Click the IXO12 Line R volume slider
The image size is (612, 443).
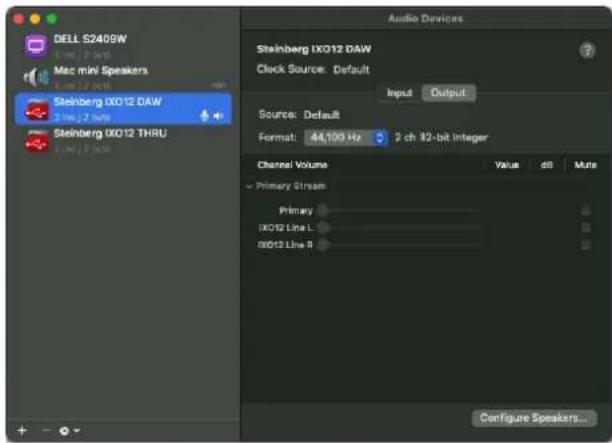click(400, 245)
